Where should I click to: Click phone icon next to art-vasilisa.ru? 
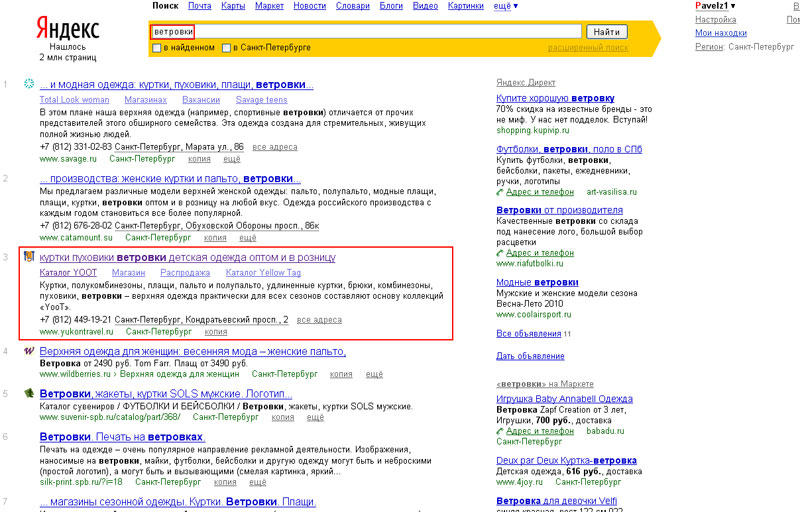(500, 192)
